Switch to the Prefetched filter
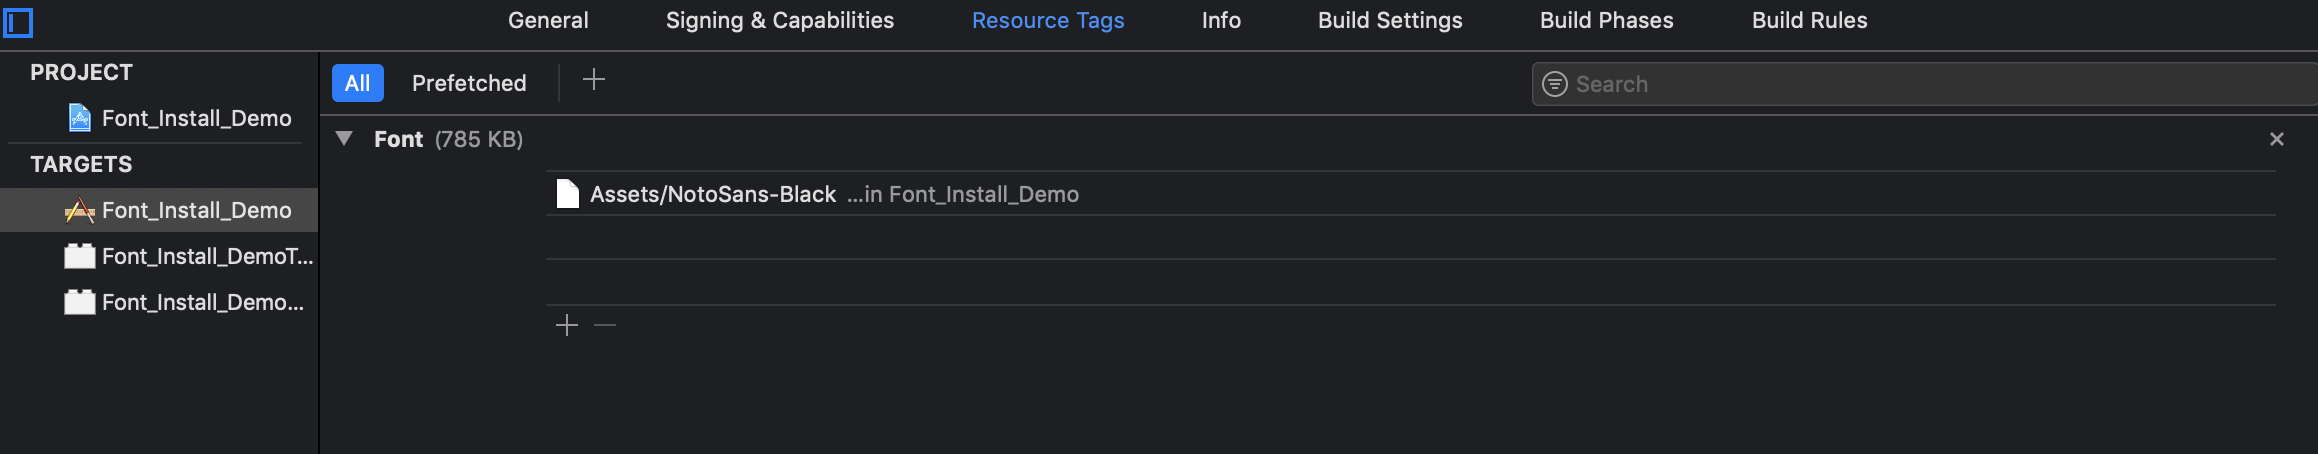 click(x=469, y=83)
